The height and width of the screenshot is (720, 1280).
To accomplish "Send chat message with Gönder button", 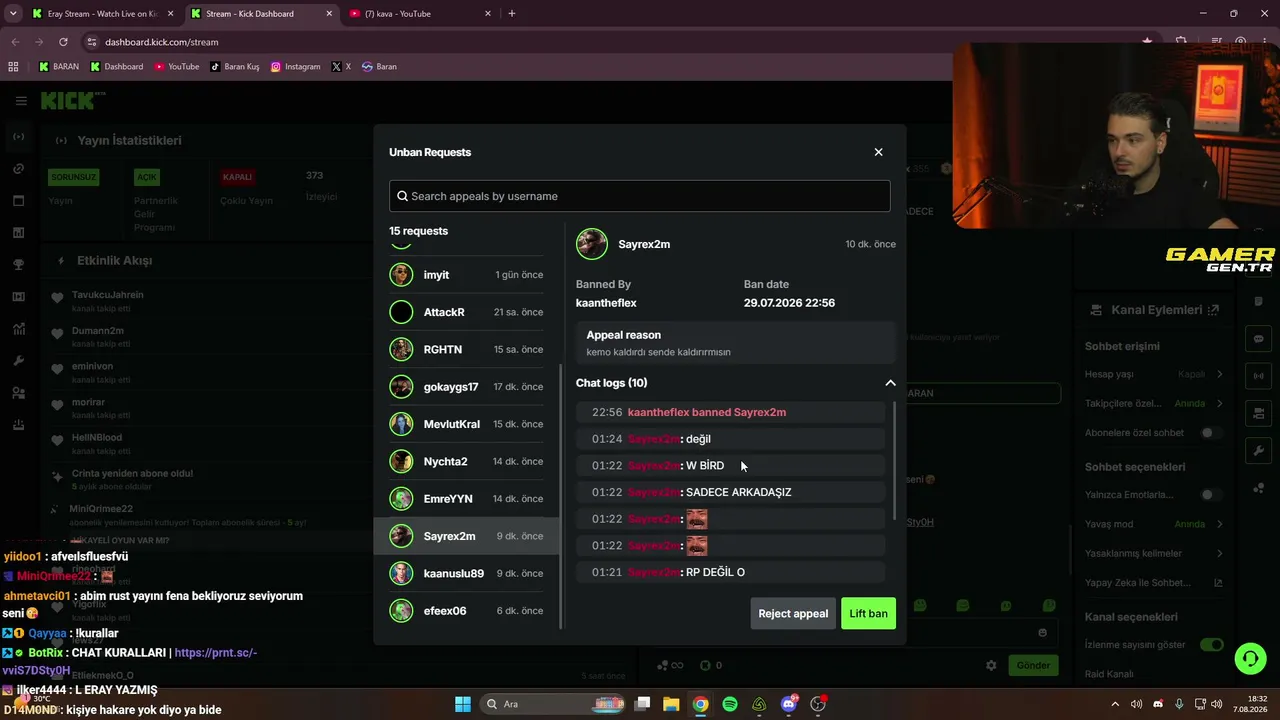I will point(1033,665).
